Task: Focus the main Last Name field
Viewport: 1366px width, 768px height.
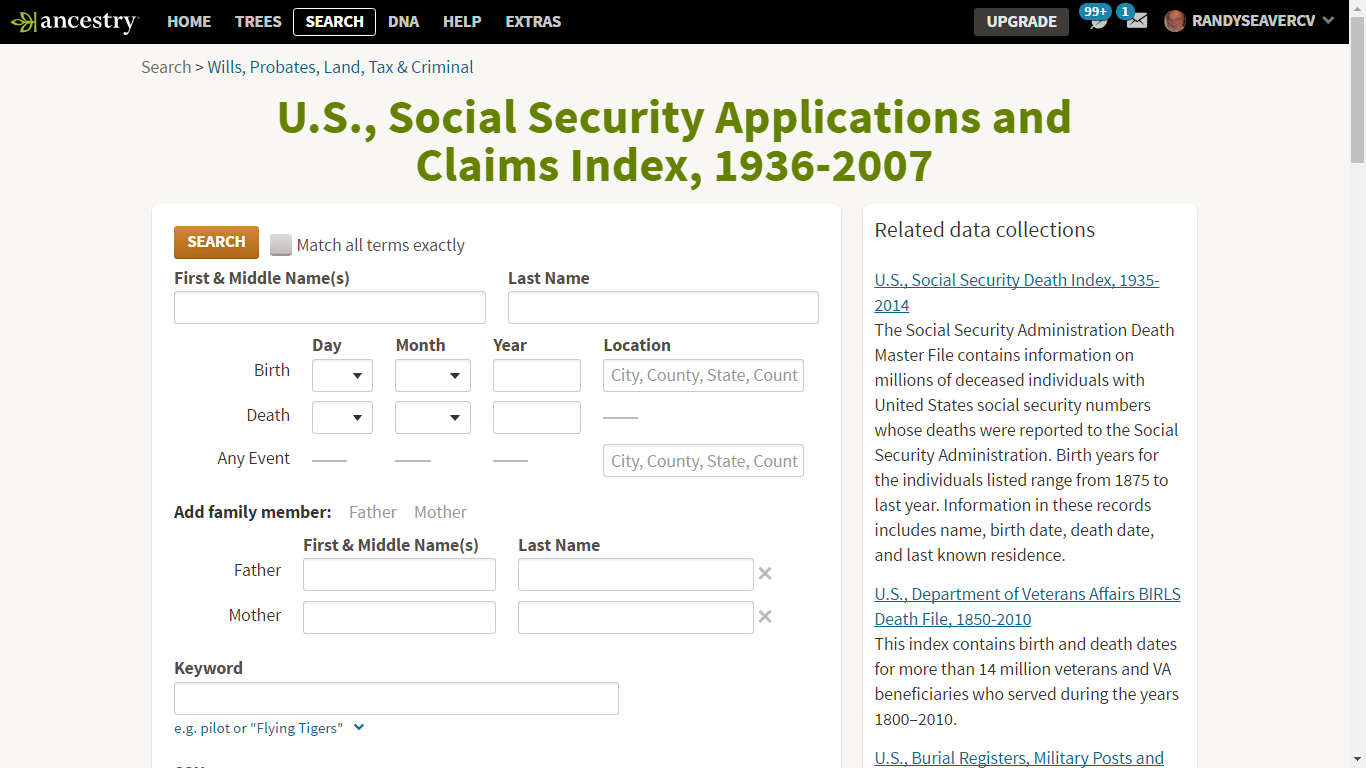Action: coord(663,307)
